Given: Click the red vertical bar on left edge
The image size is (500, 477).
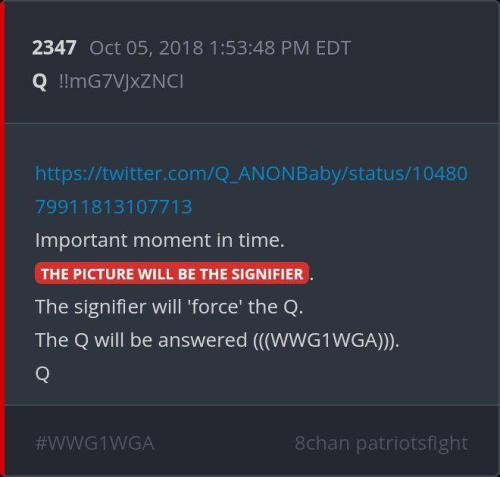Looking at the screenshot, I should (x=2, y=238).
